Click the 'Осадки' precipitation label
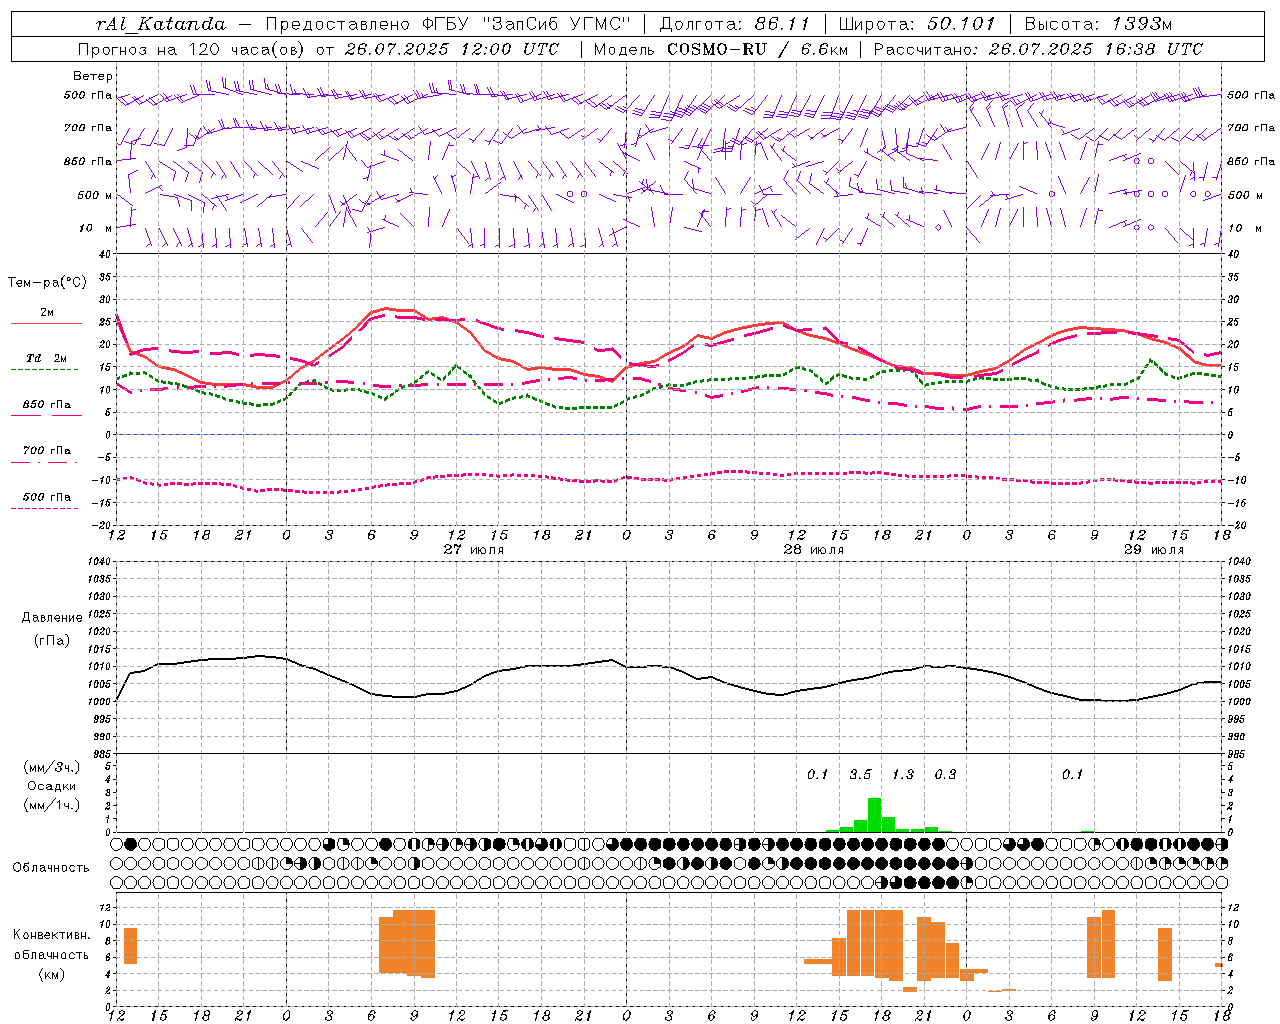 (52, 786)
